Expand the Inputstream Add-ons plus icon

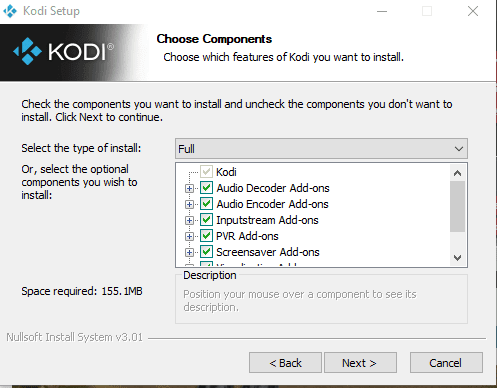(x=189, y=220)
